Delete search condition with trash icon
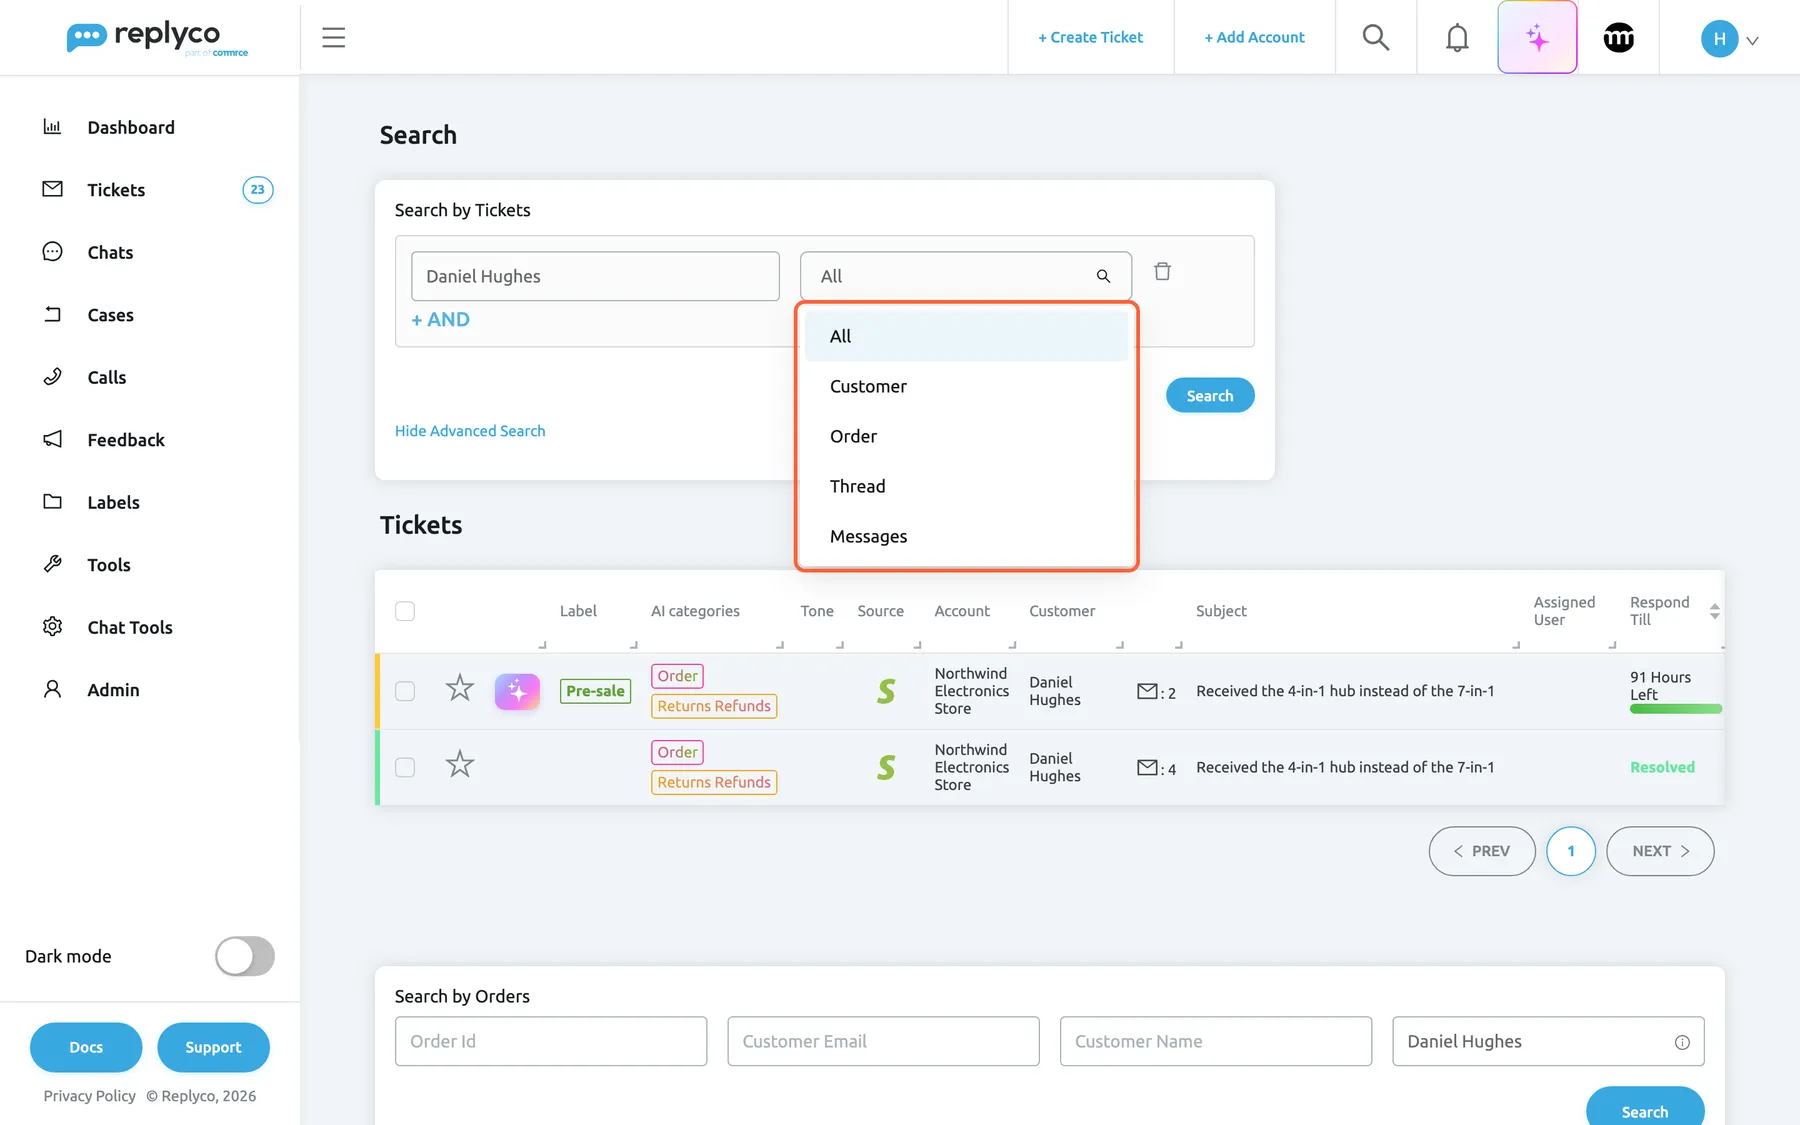This screenshot has height=1125, width=1800. [x=1162, y=271]
